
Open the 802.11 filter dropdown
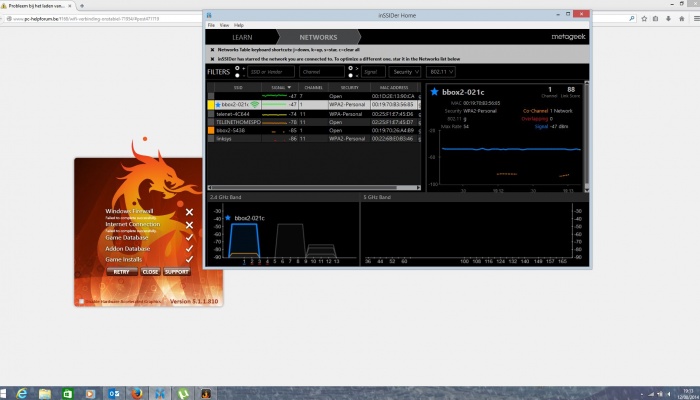441,71
